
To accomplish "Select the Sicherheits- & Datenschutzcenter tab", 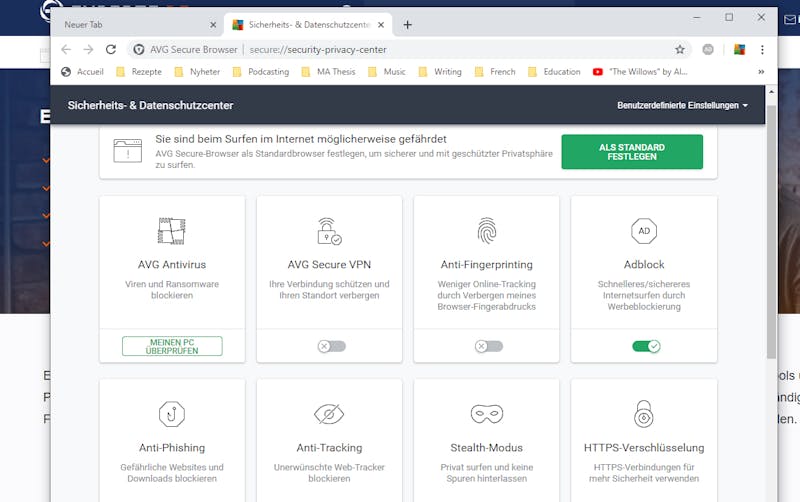I will pos(308,24).
